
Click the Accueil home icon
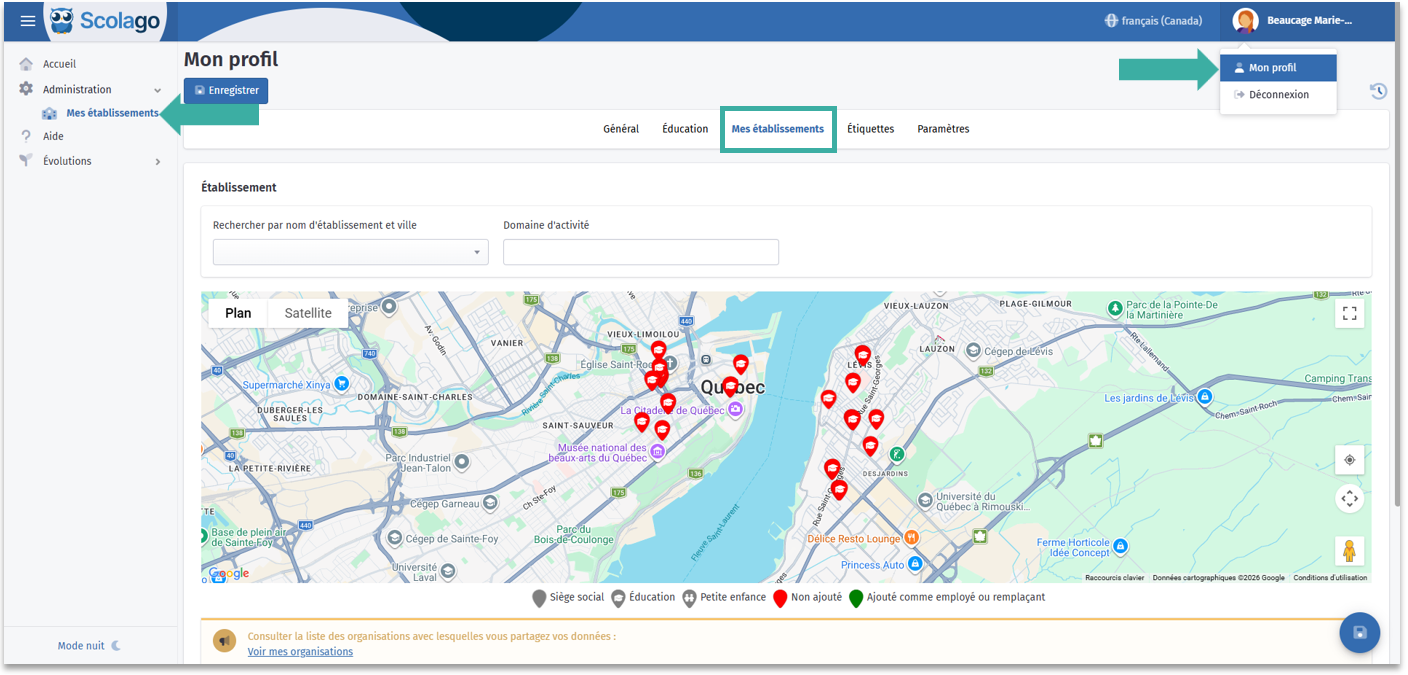pyautogui.click(x=26, y=64)
